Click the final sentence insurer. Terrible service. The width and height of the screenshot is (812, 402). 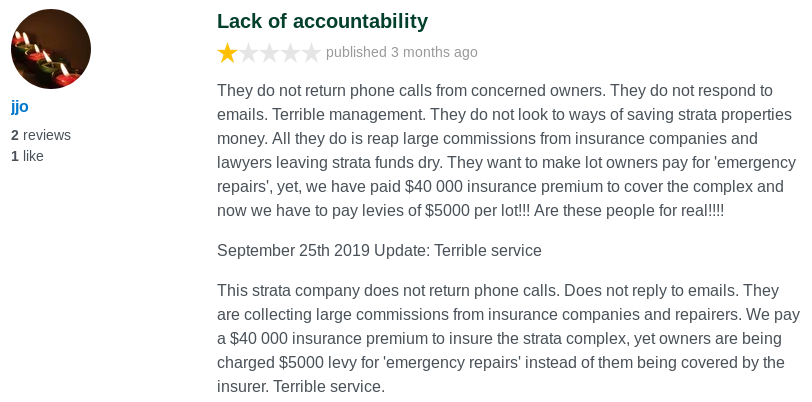click(x=301, y=386)
